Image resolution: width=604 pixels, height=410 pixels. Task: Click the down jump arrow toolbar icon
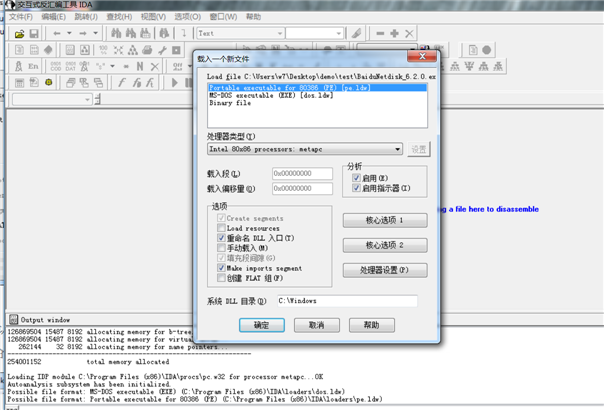[184, 34]
